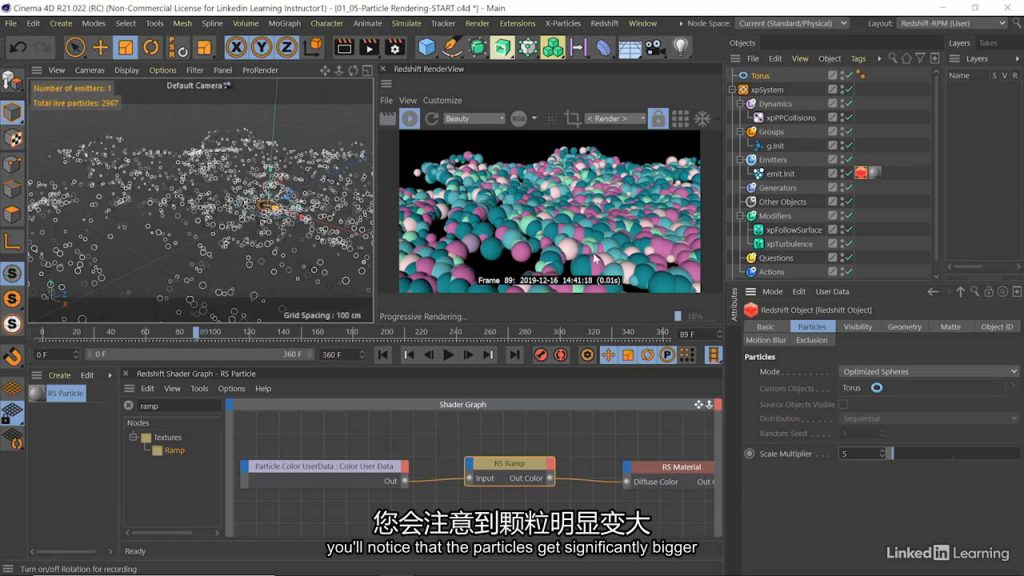Image resolution: width=1024 pixels, height=576 pixels.
Task: Select the RS Particle material thumbnail
Action: [x=37, y=393]
